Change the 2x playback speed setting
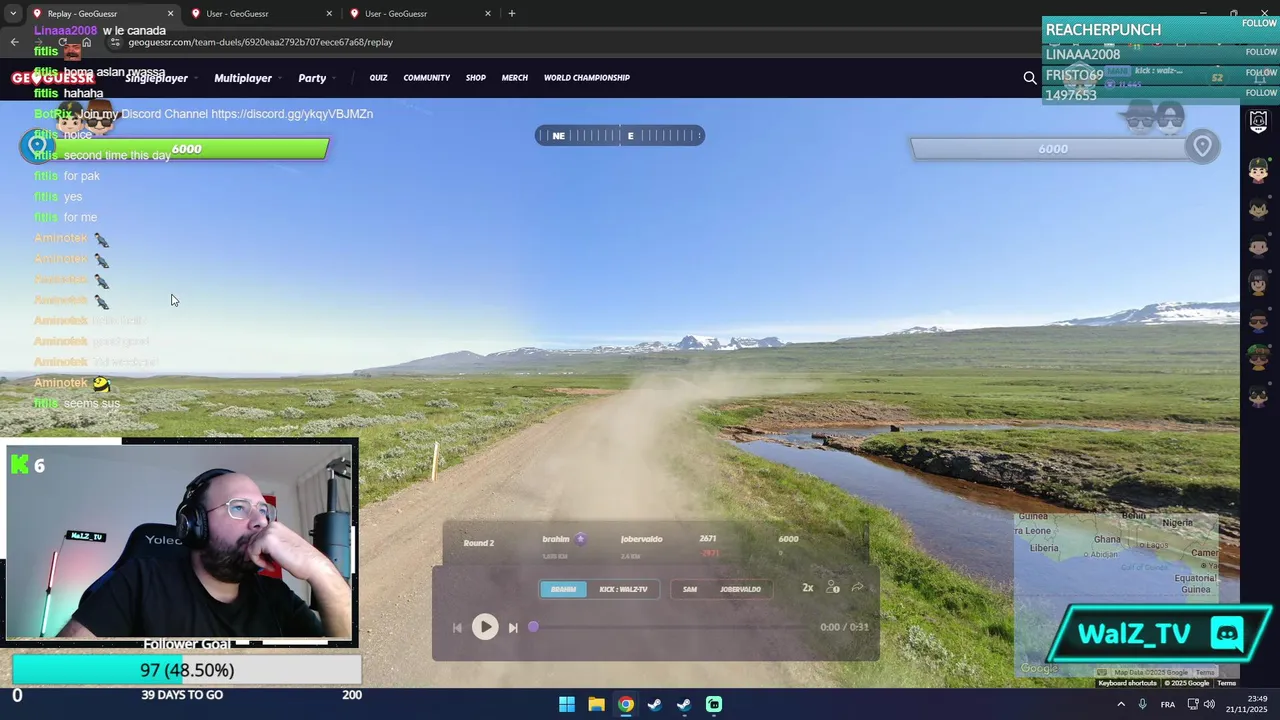This screenshot has width=1280, height=720. click(x=807, y=588)
